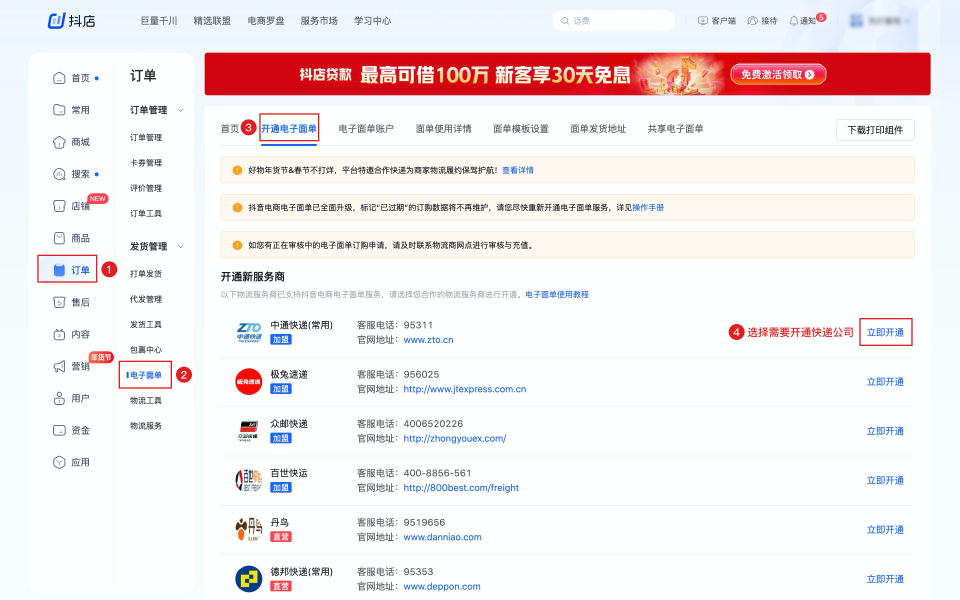Open the www.zto.cn website link
This screenshot has height=600, width=960.
[x=428, y=340]
